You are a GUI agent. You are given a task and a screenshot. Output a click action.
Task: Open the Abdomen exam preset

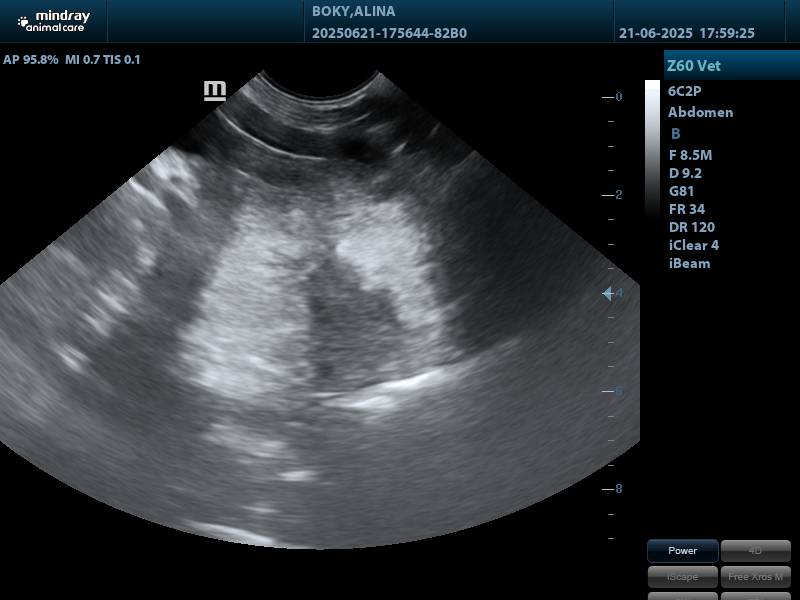click(700, 112)
